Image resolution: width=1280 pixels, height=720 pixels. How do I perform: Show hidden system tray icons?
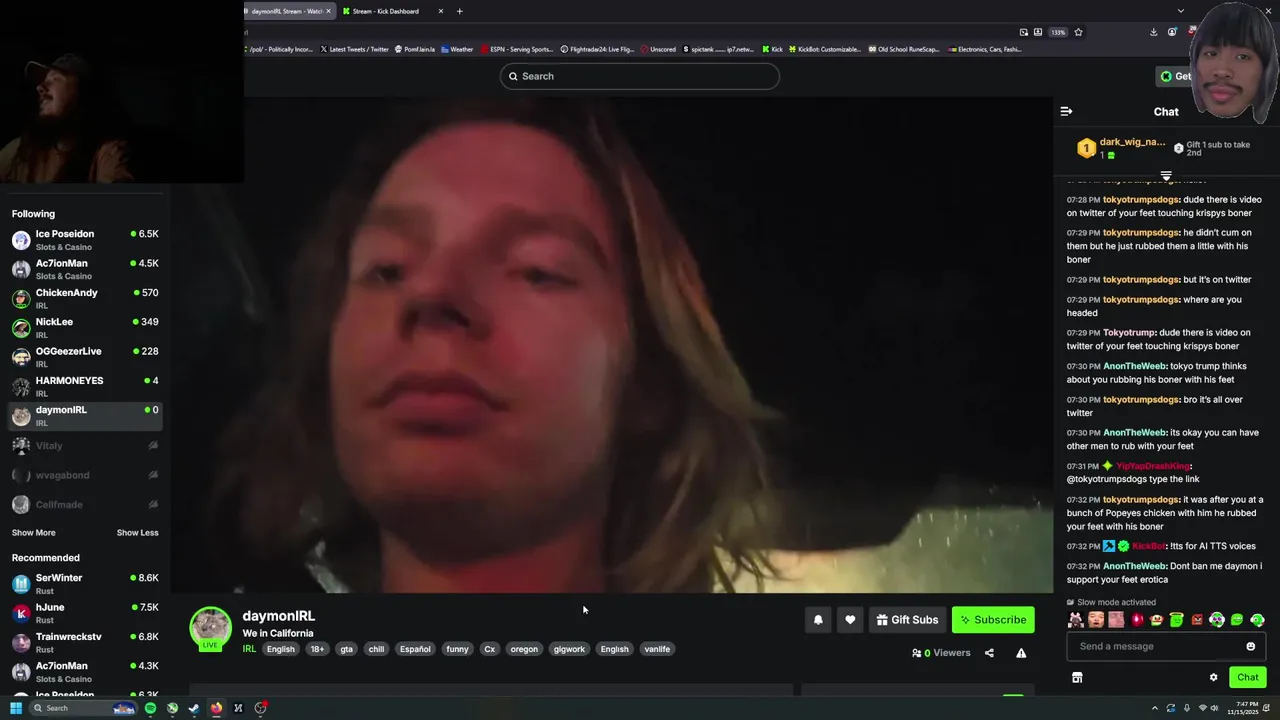(x=1155, y=708)
